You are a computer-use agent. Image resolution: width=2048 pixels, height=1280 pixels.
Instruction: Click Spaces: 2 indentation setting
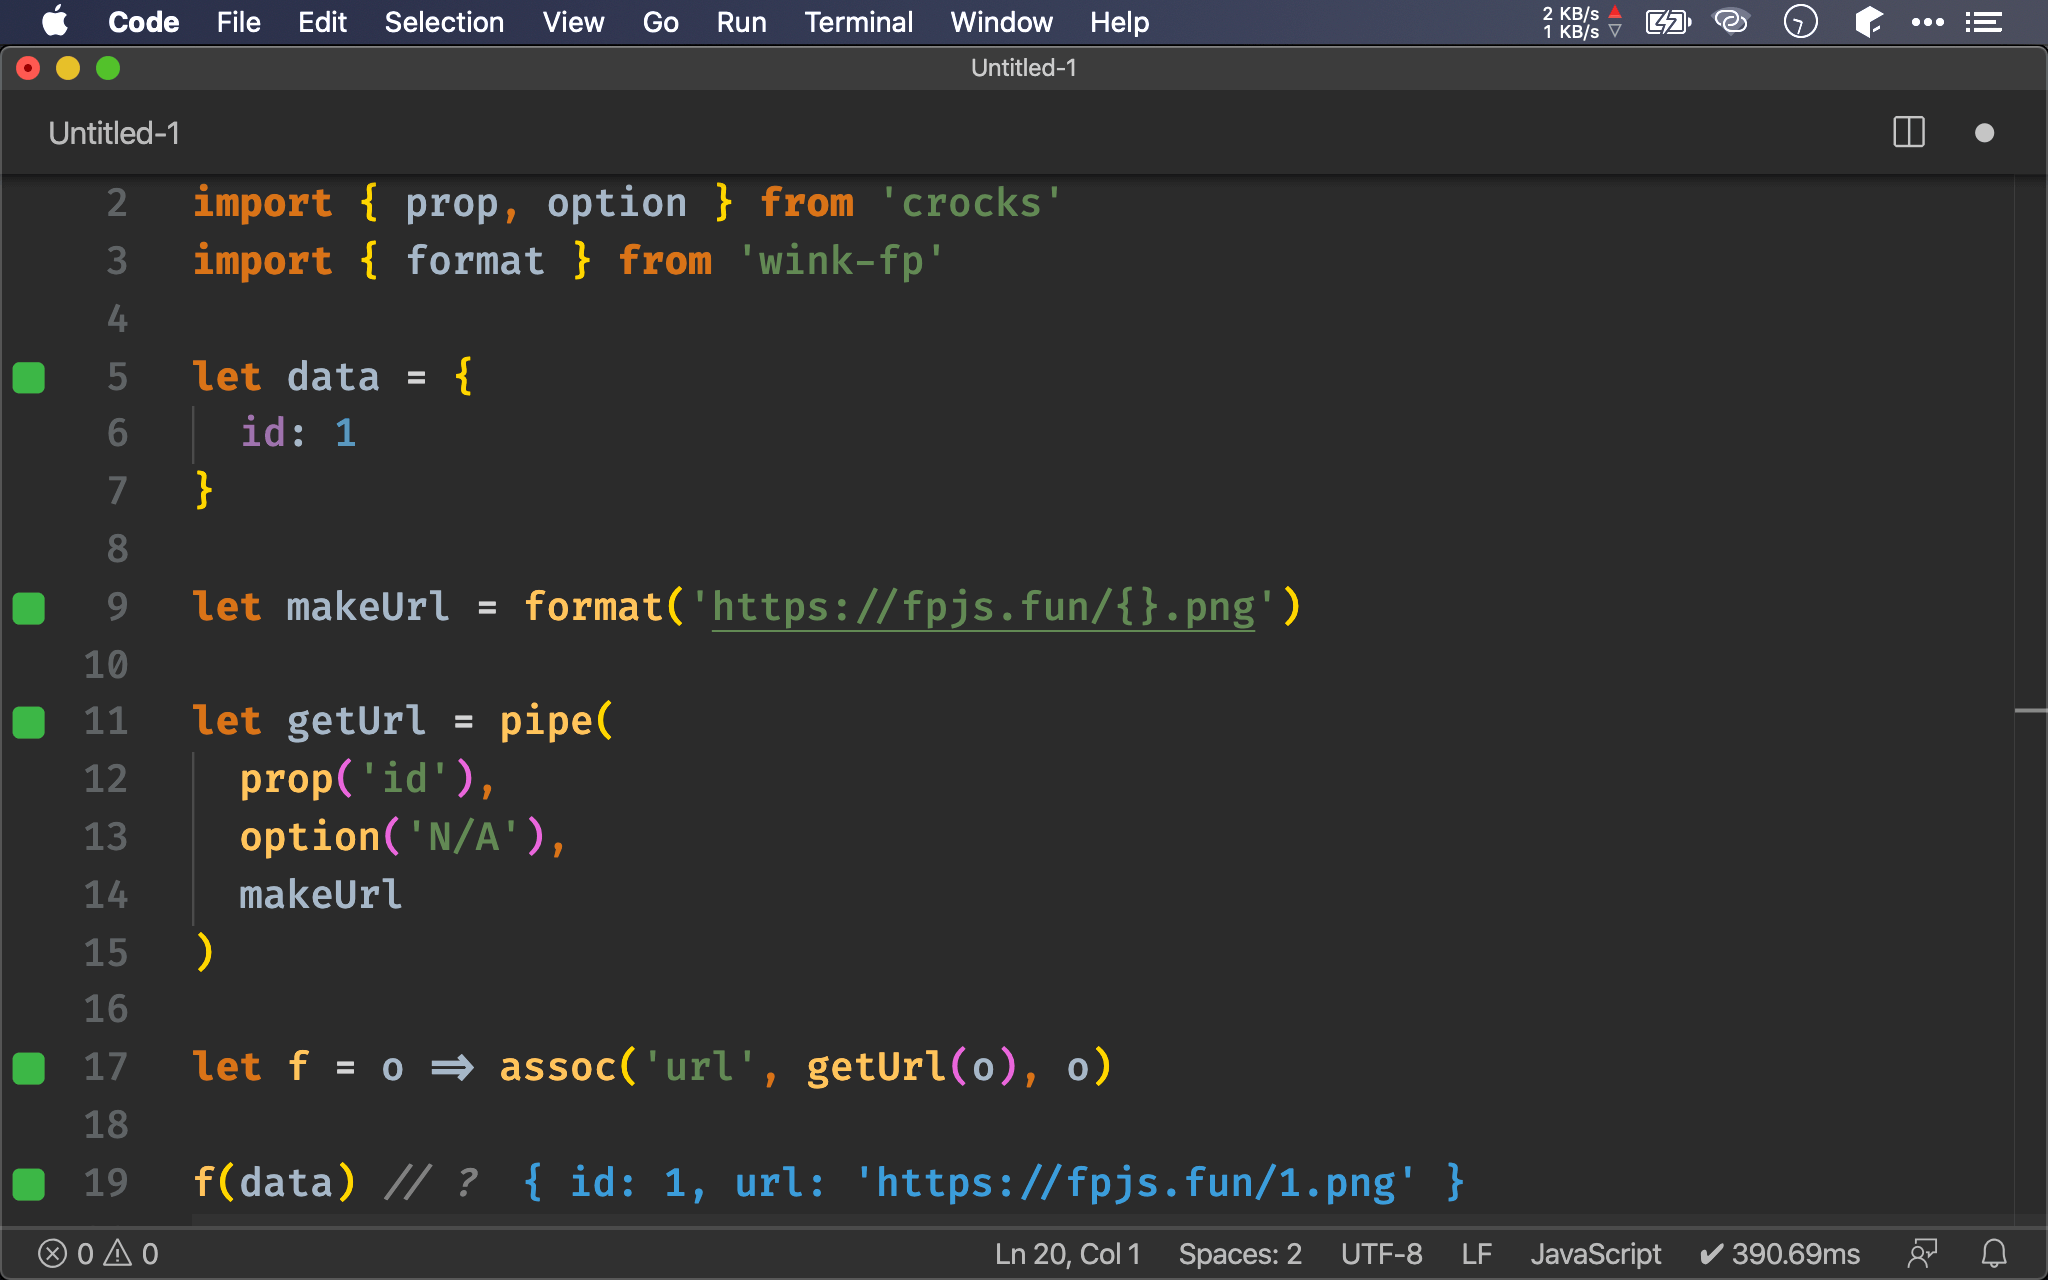pos(1240,1253)
